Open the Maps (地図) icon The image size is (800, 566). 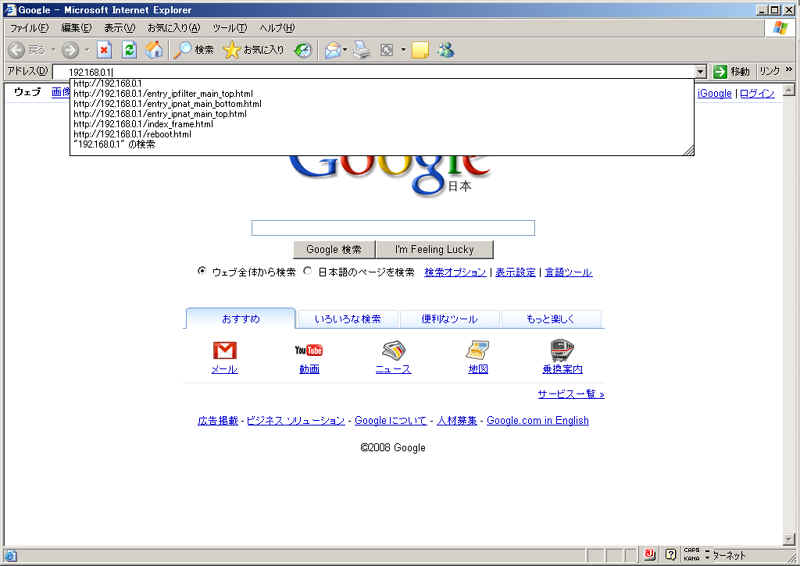478,351
